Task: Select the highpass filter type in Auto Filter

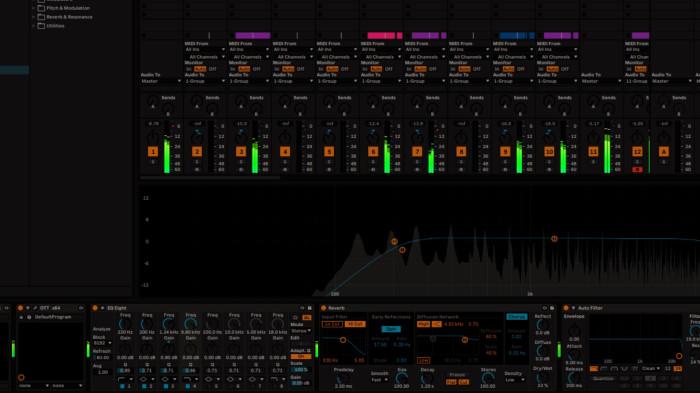Action: point(604,369)
